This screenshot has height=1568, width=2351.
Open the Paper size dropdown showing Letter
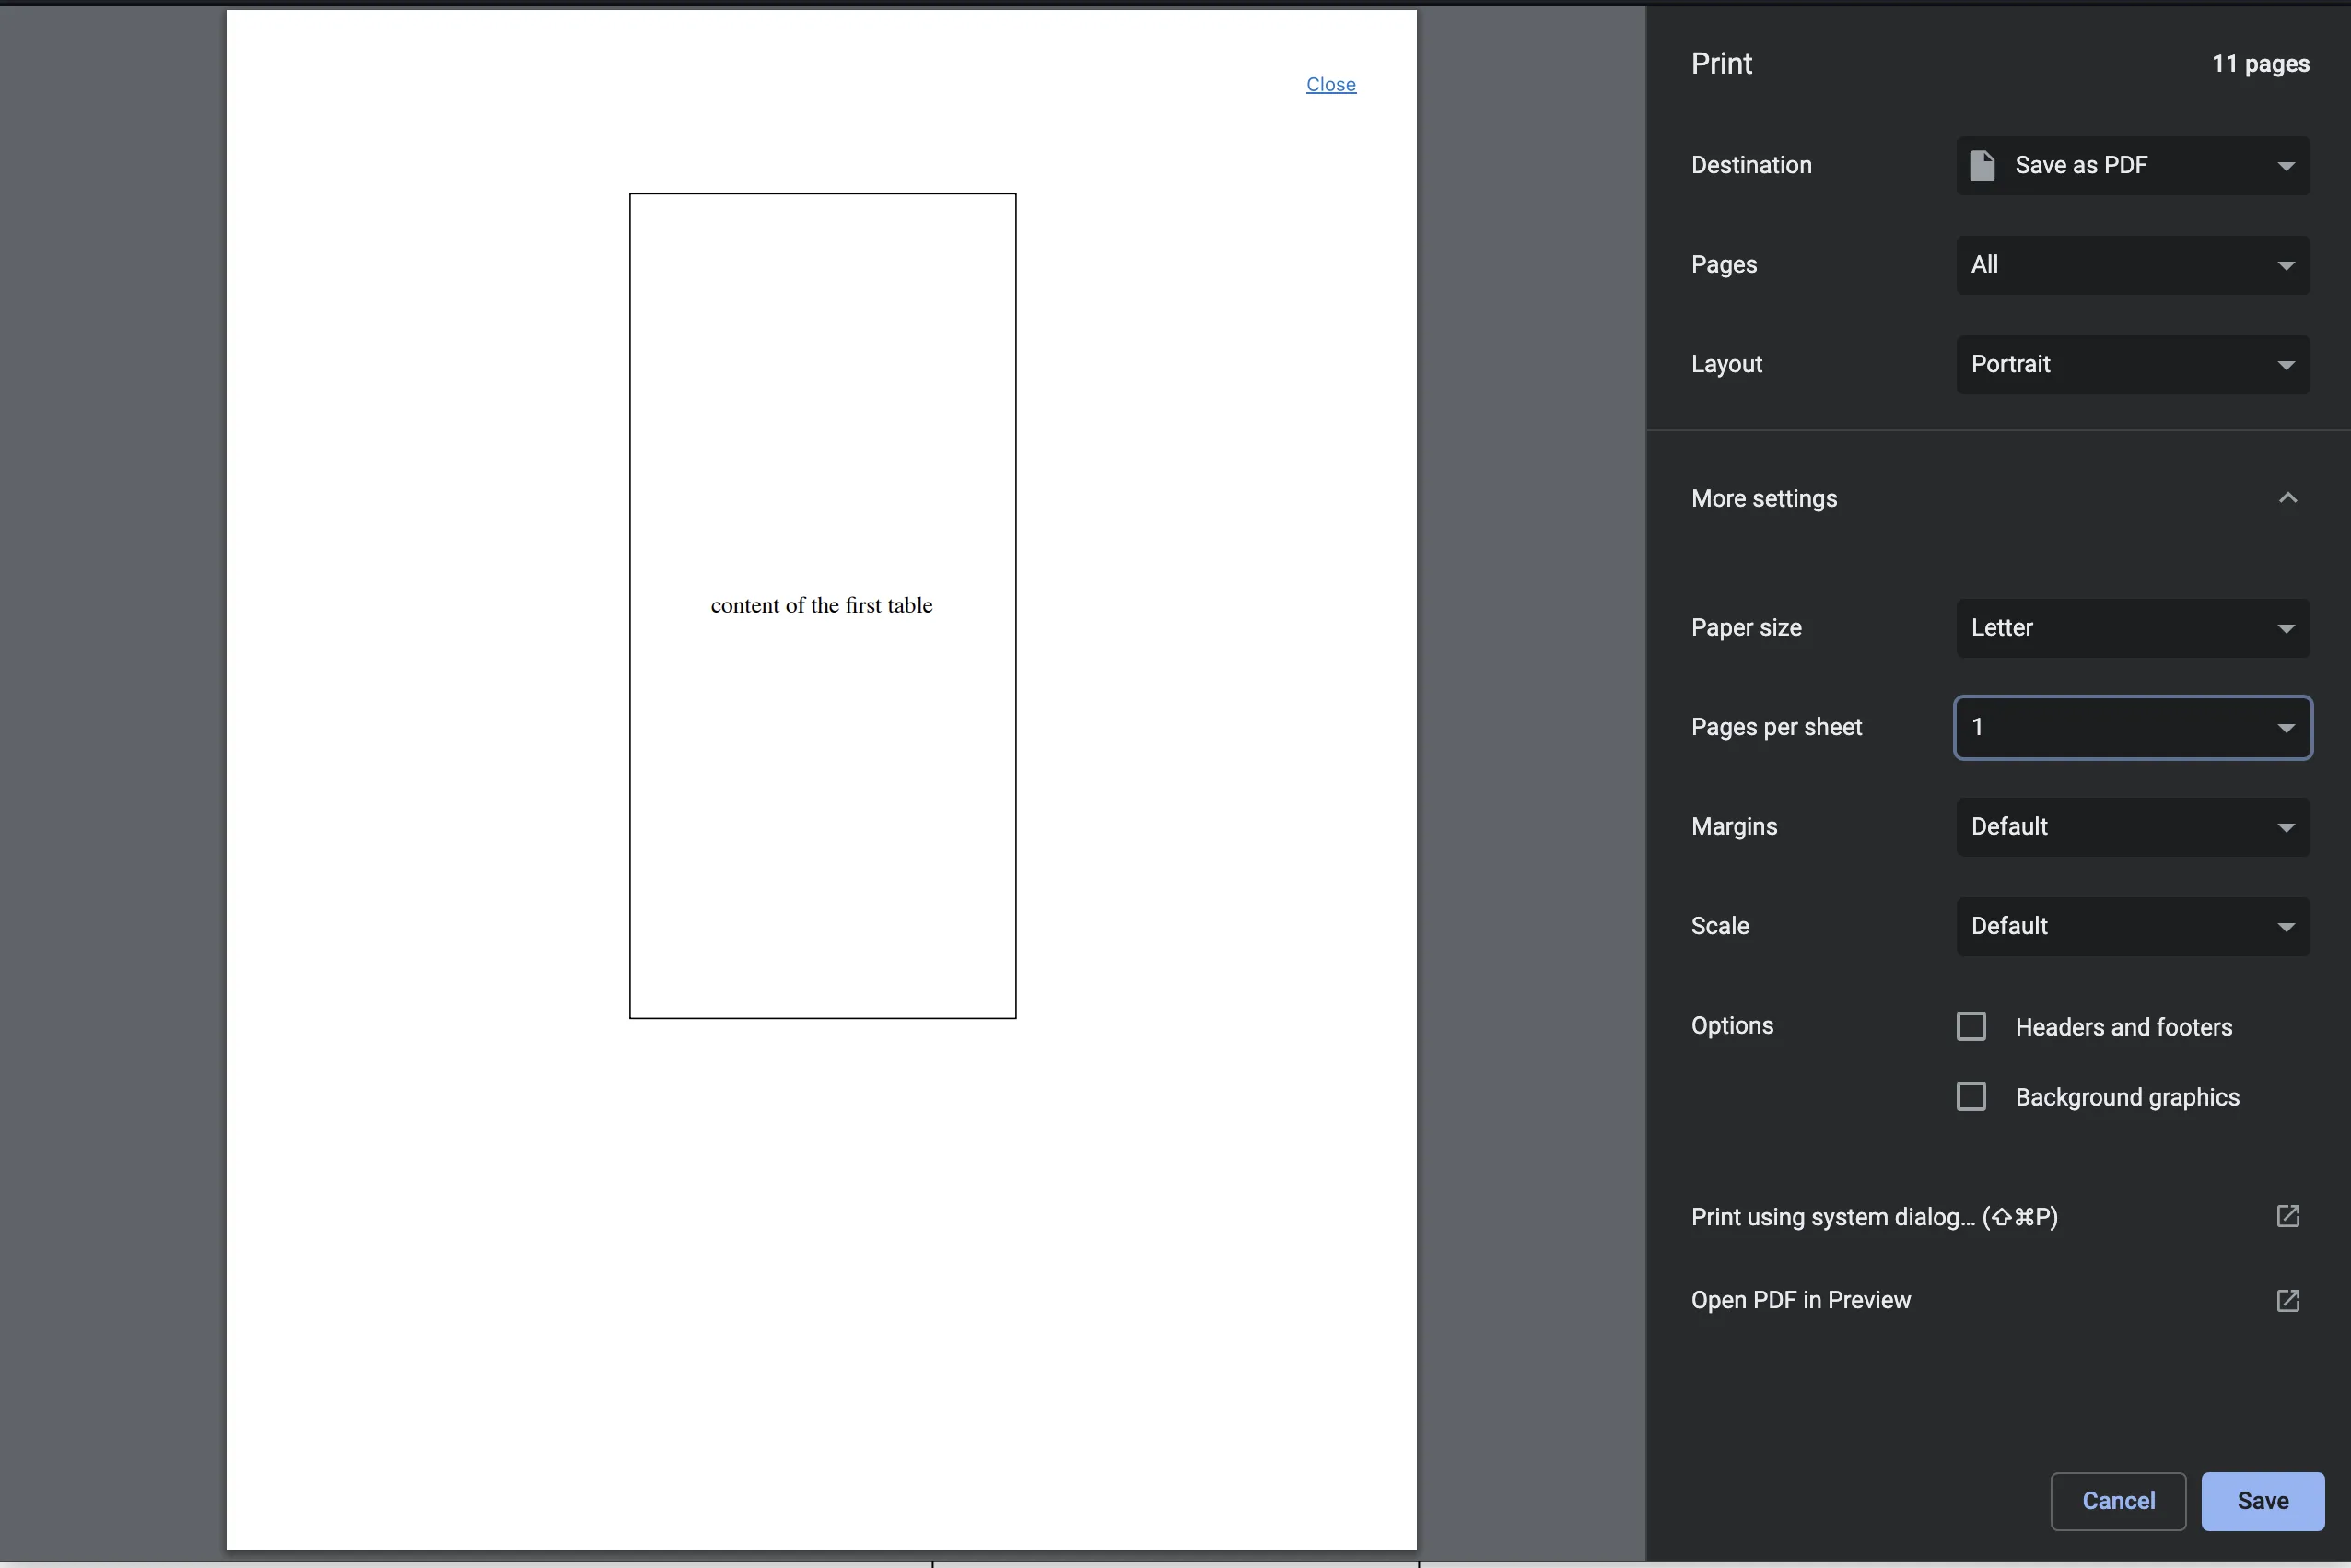2132,628
